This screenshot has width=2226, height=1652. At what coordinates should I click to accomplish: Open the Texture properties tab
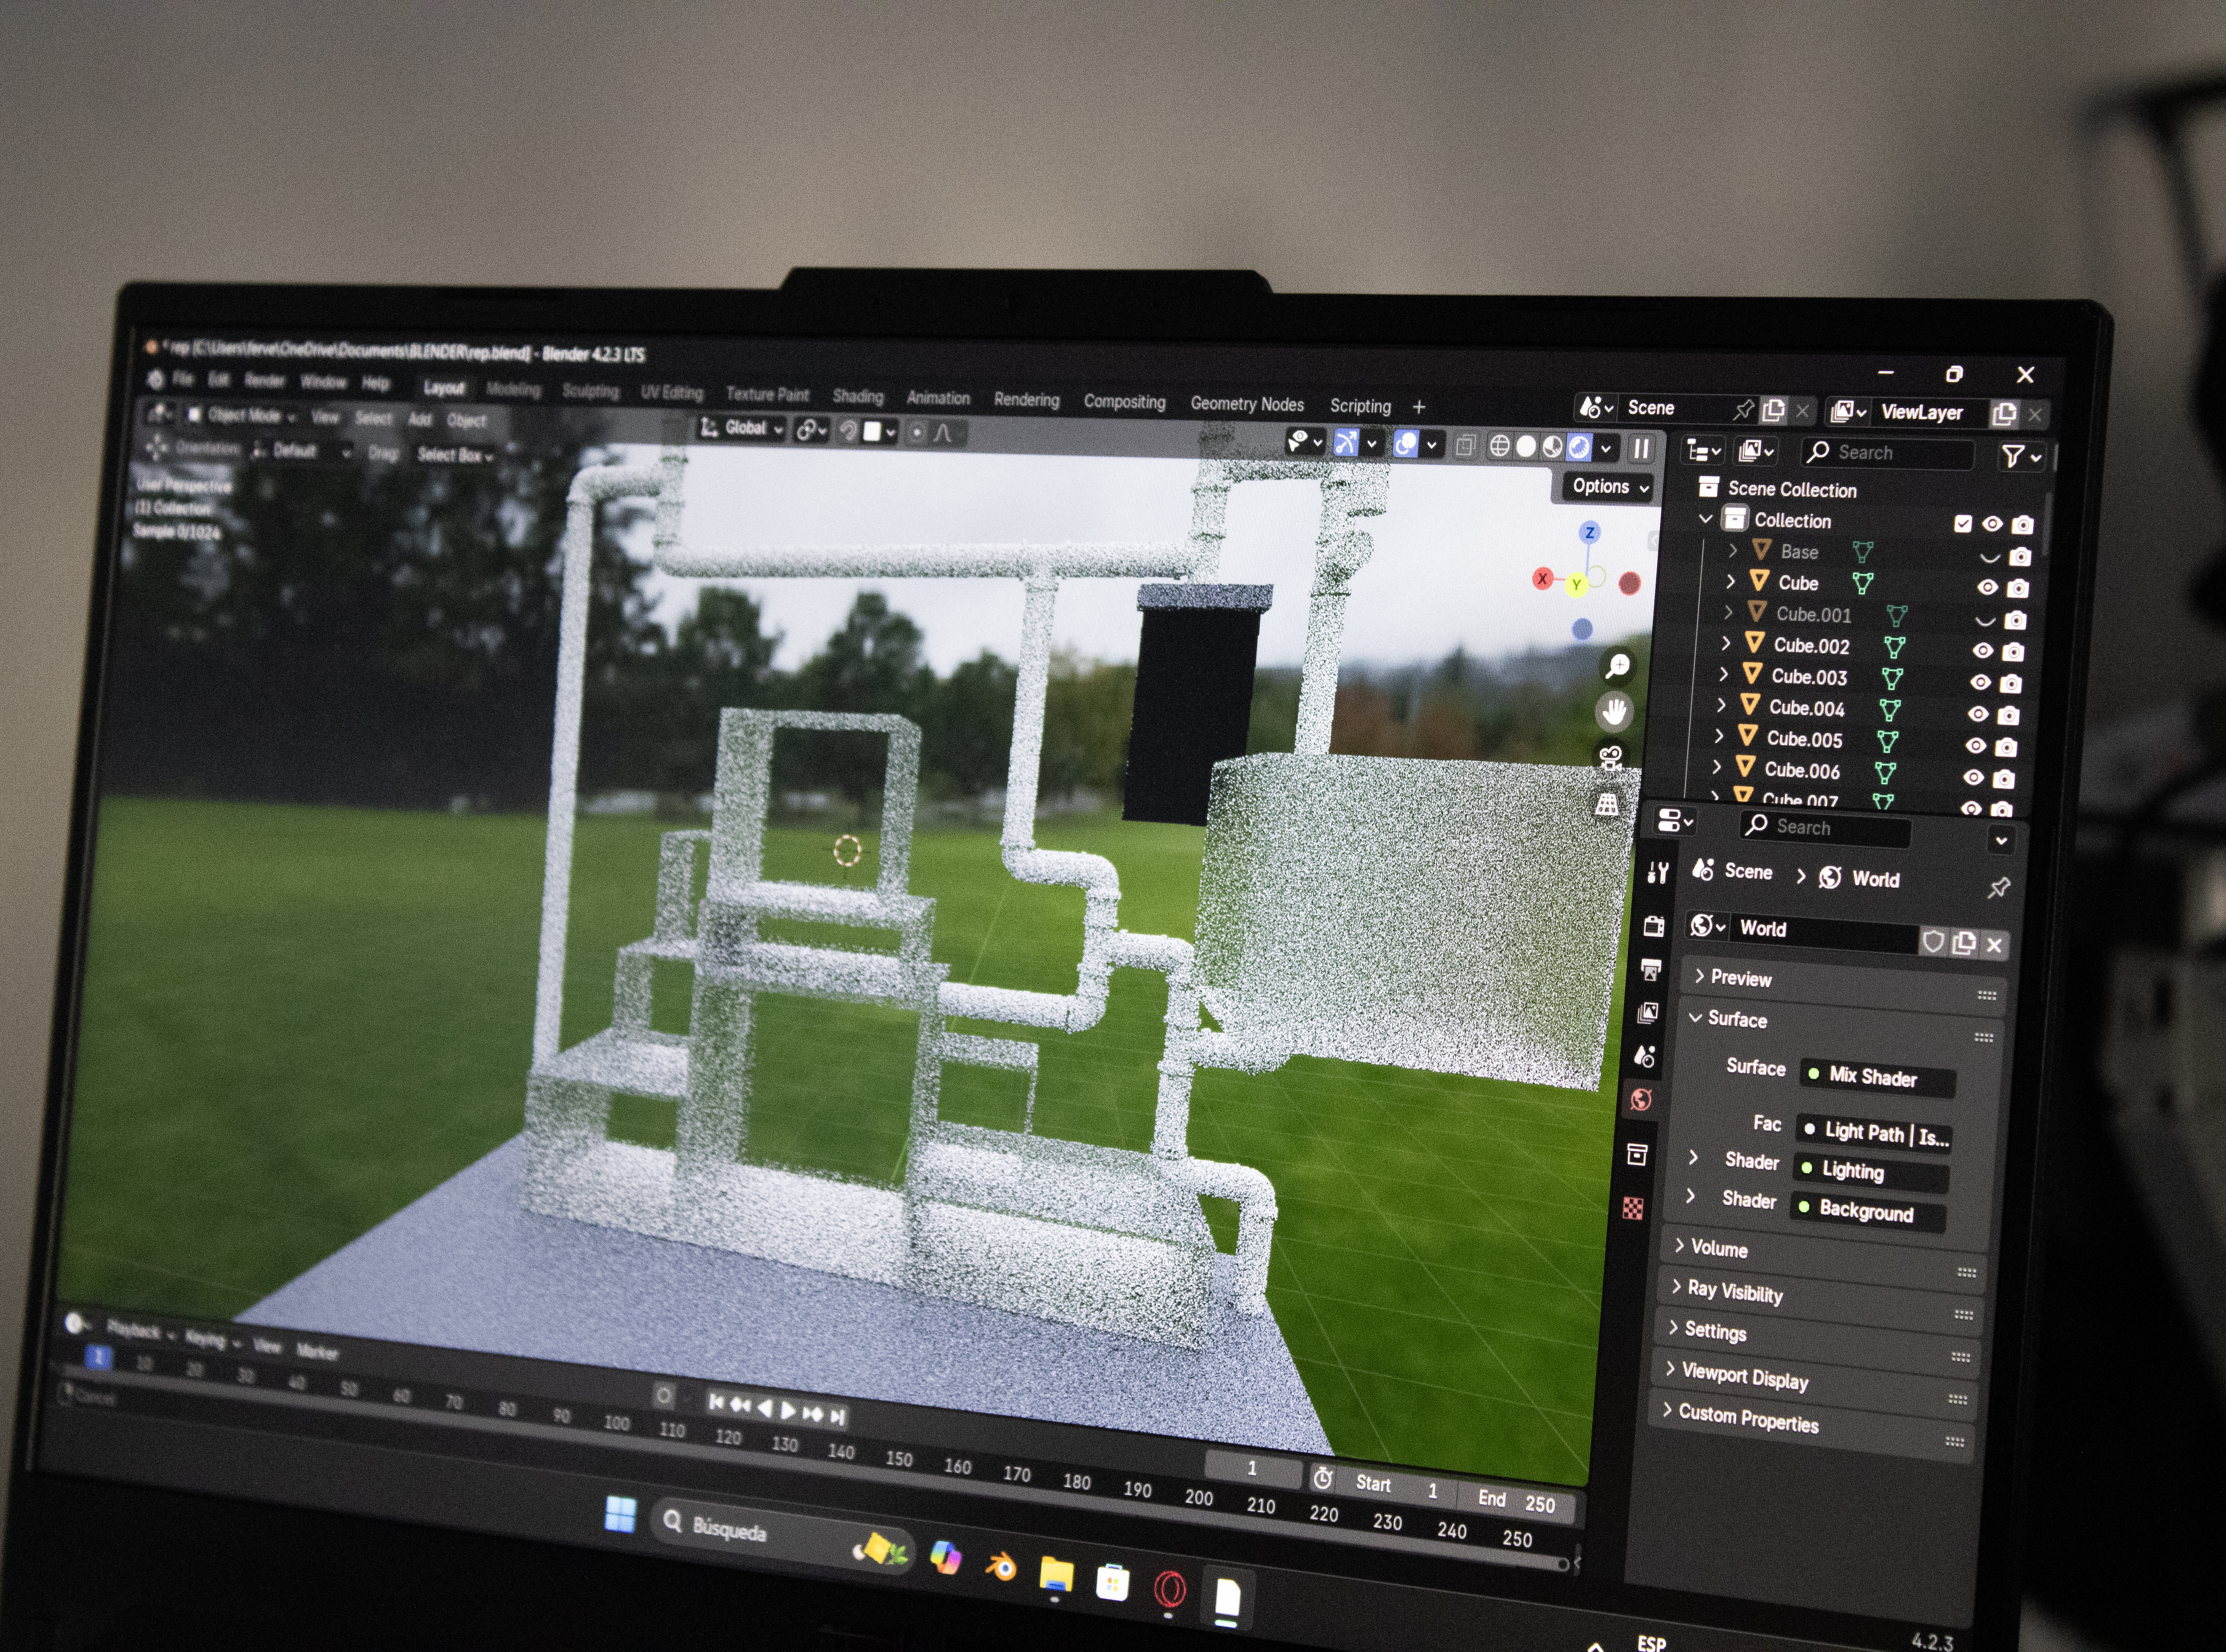coord(1633,1208)
